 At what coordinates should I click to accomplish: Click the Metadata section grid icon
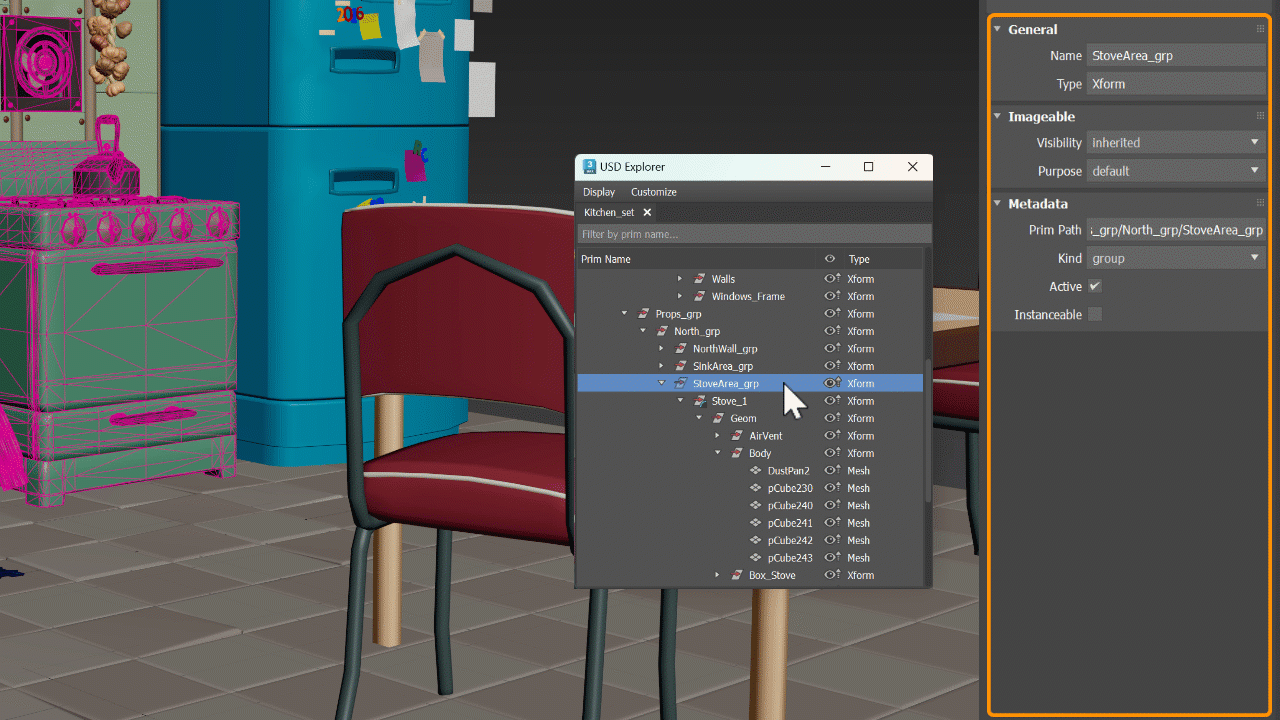click(x=1261, y=203)
